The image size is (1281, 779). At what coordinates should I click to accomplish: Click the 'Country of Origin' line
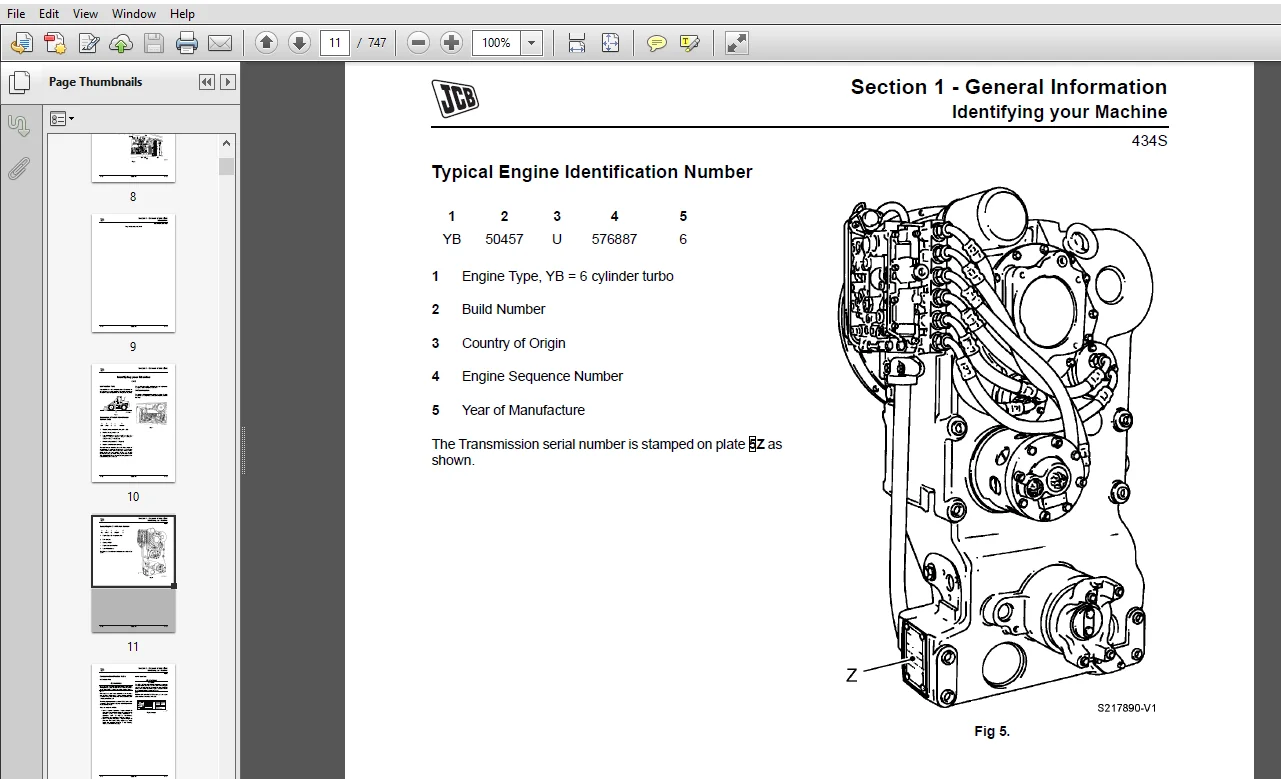tap(513, 343)
